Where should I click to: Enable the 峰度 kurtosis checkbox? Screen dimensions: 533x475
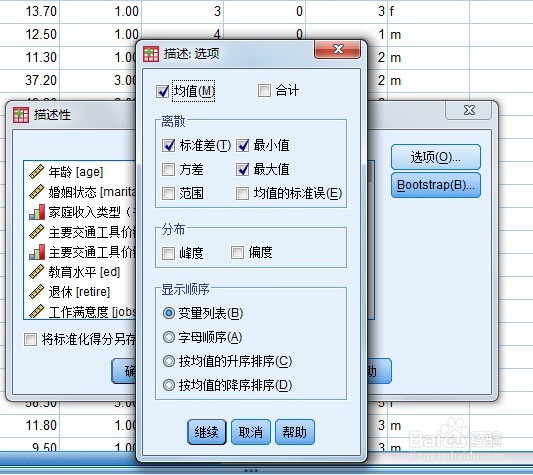[x=169, y=253]
